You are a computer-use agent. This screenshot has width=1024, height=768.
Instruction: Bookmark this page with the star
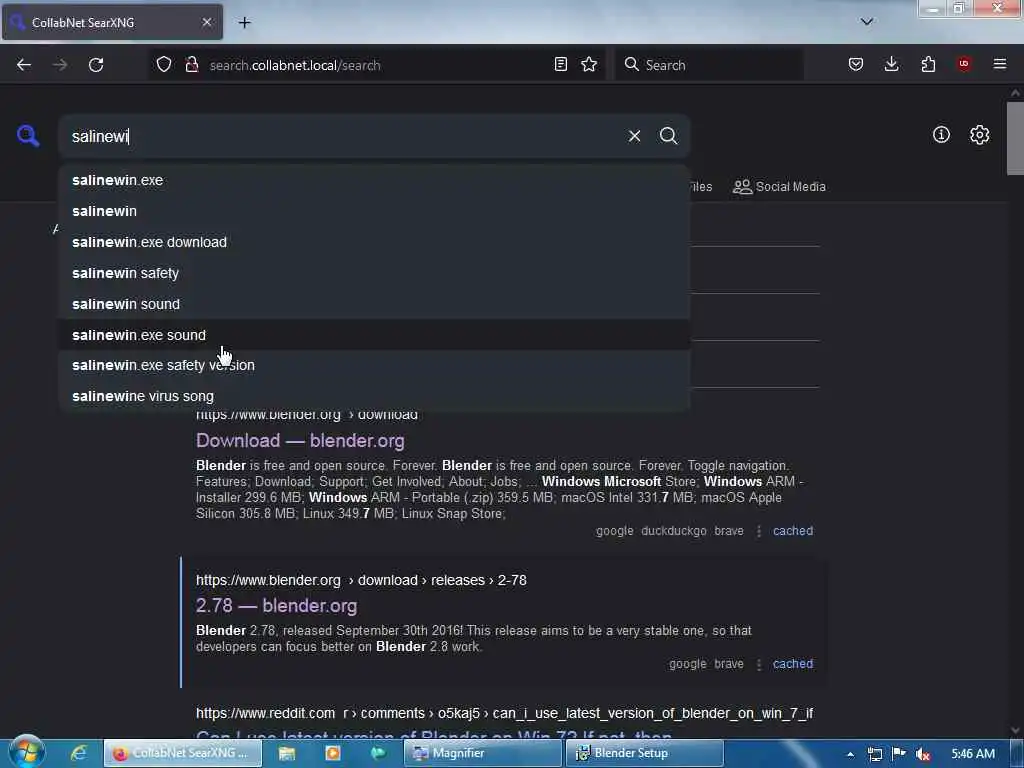[x=589, y=65]
